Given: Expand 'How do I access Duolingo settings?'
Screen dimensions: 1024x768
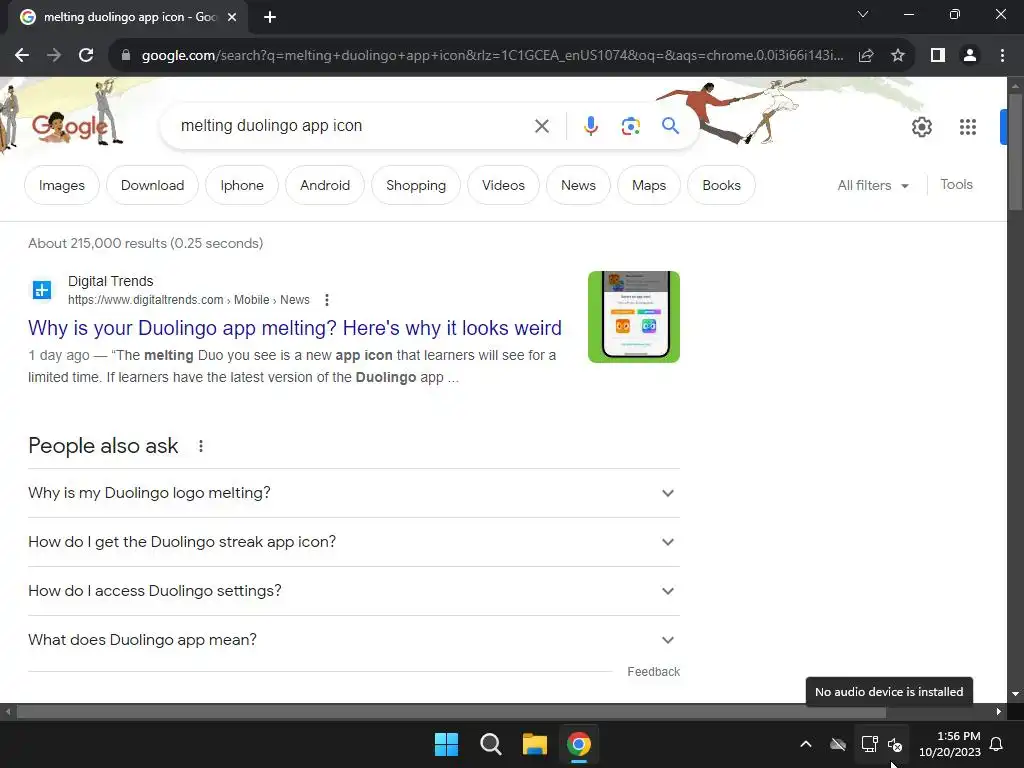Looking at the screenshot, I should pyautogui.click(x=354, y=591).
